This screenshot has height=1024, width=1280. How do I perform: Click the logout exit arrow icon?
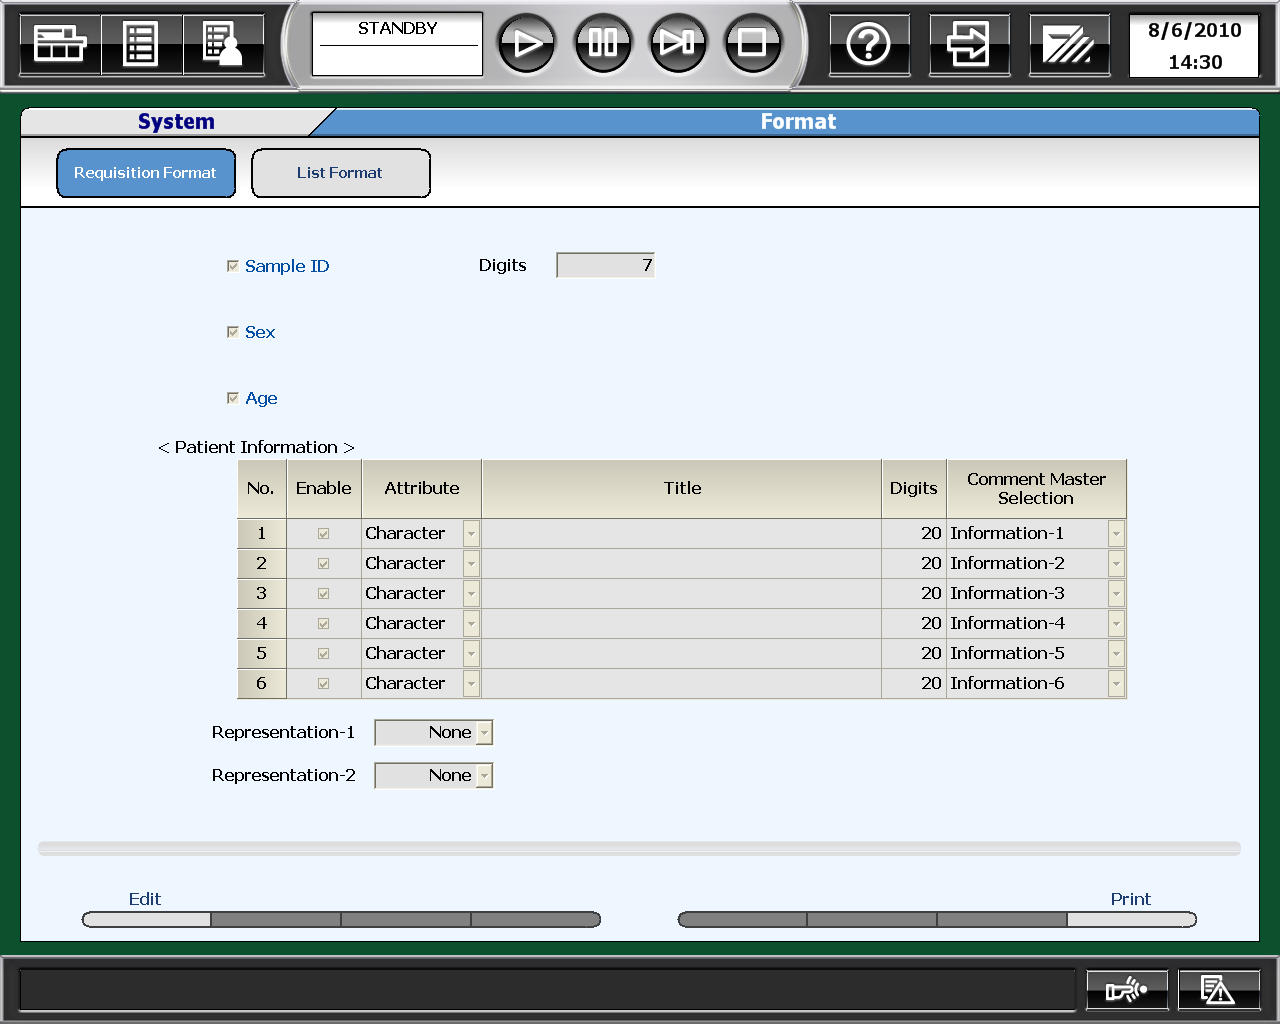click(968, 44)
